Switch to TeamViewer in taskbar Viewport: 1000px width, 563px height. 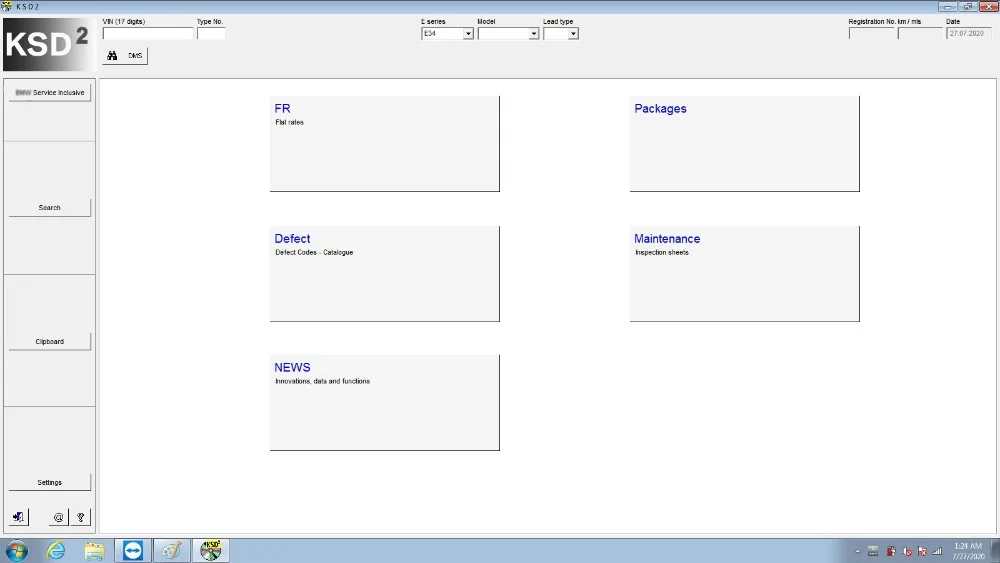[133, 550]
